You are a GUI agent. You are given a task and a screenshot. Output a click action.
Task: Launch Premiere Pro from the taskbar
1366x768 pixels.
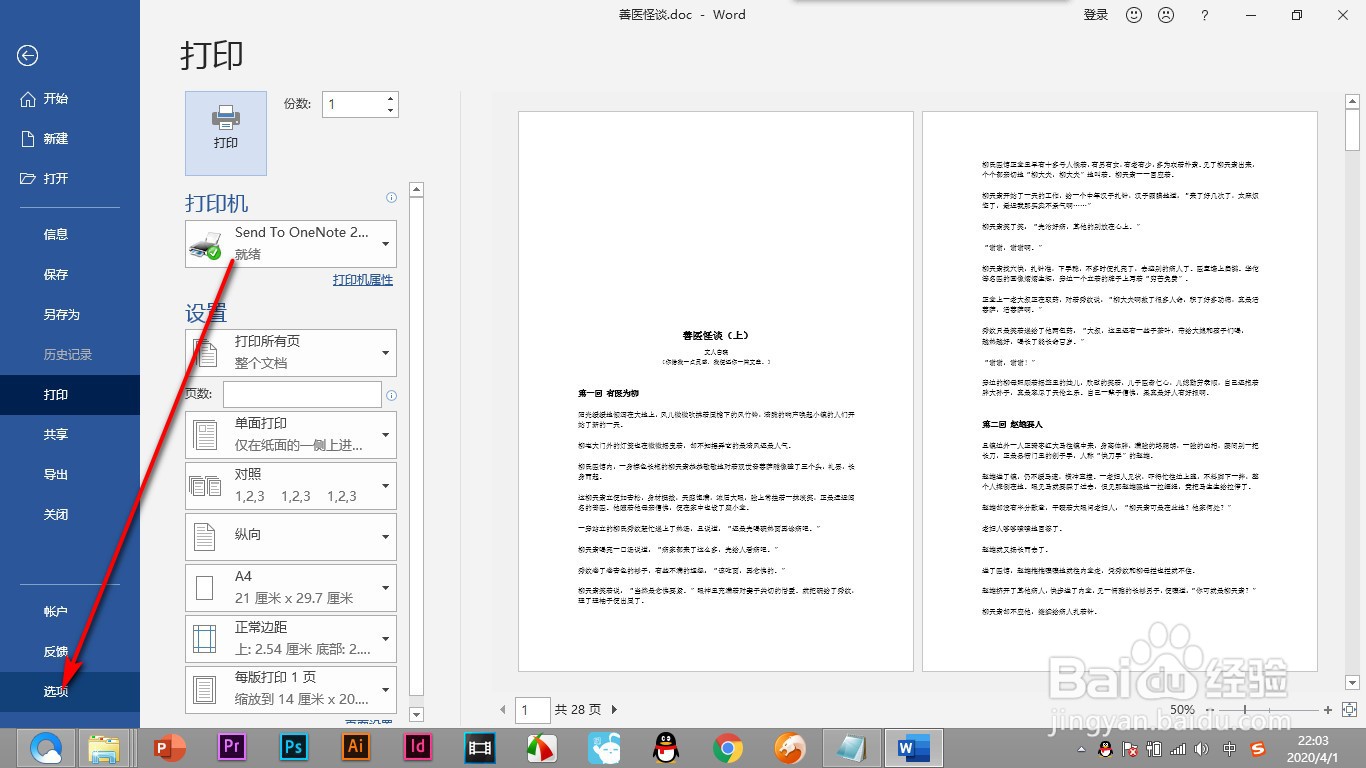click(232, 747)
